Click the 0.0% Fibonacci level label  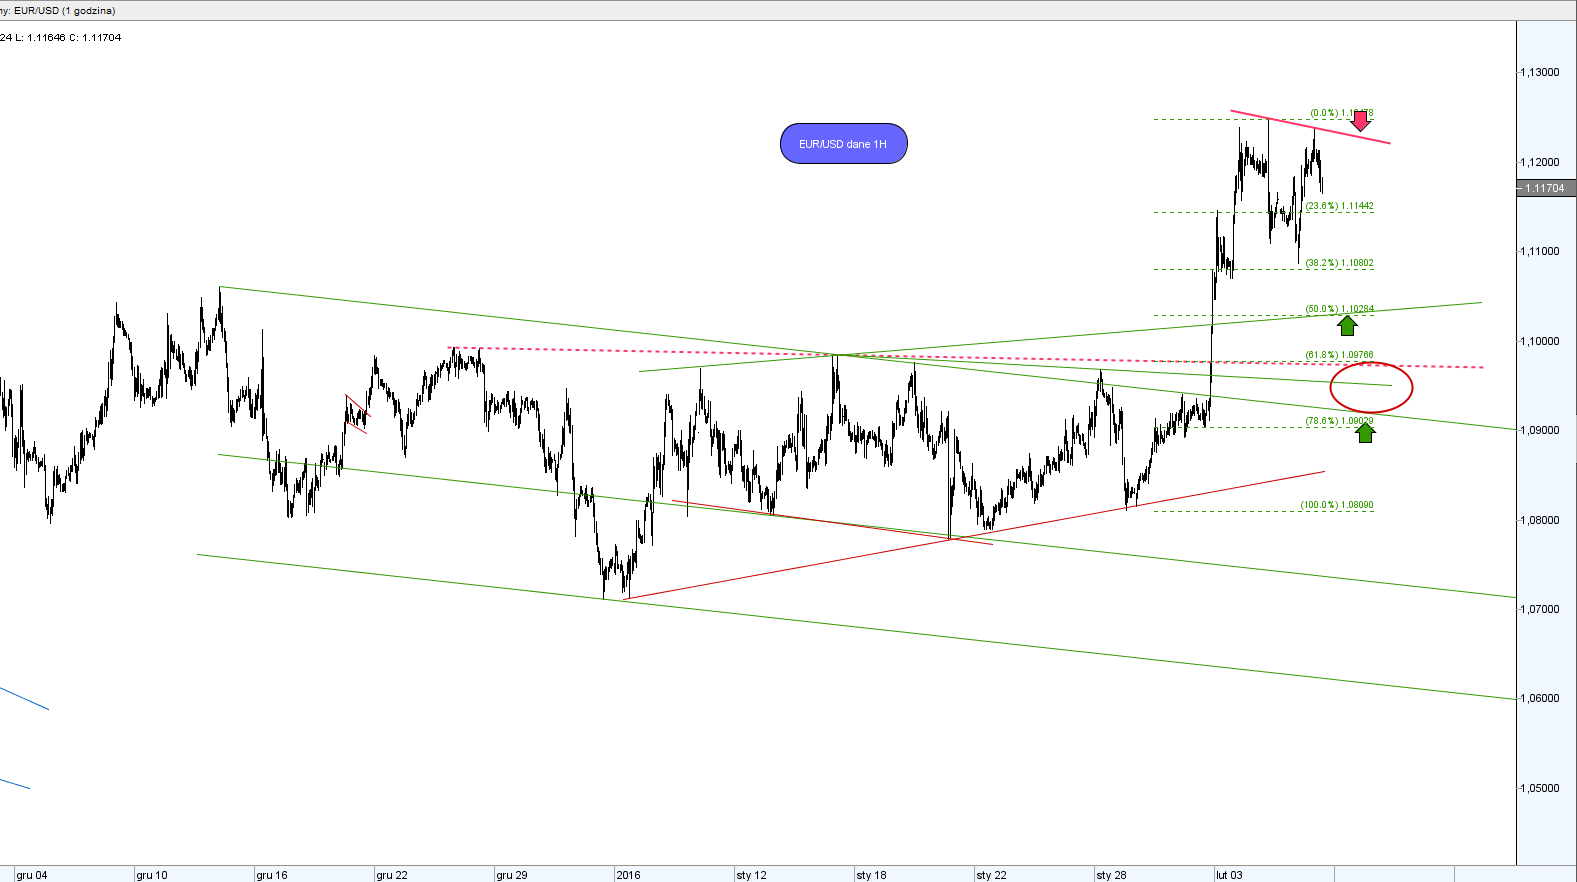[1339, 113]
